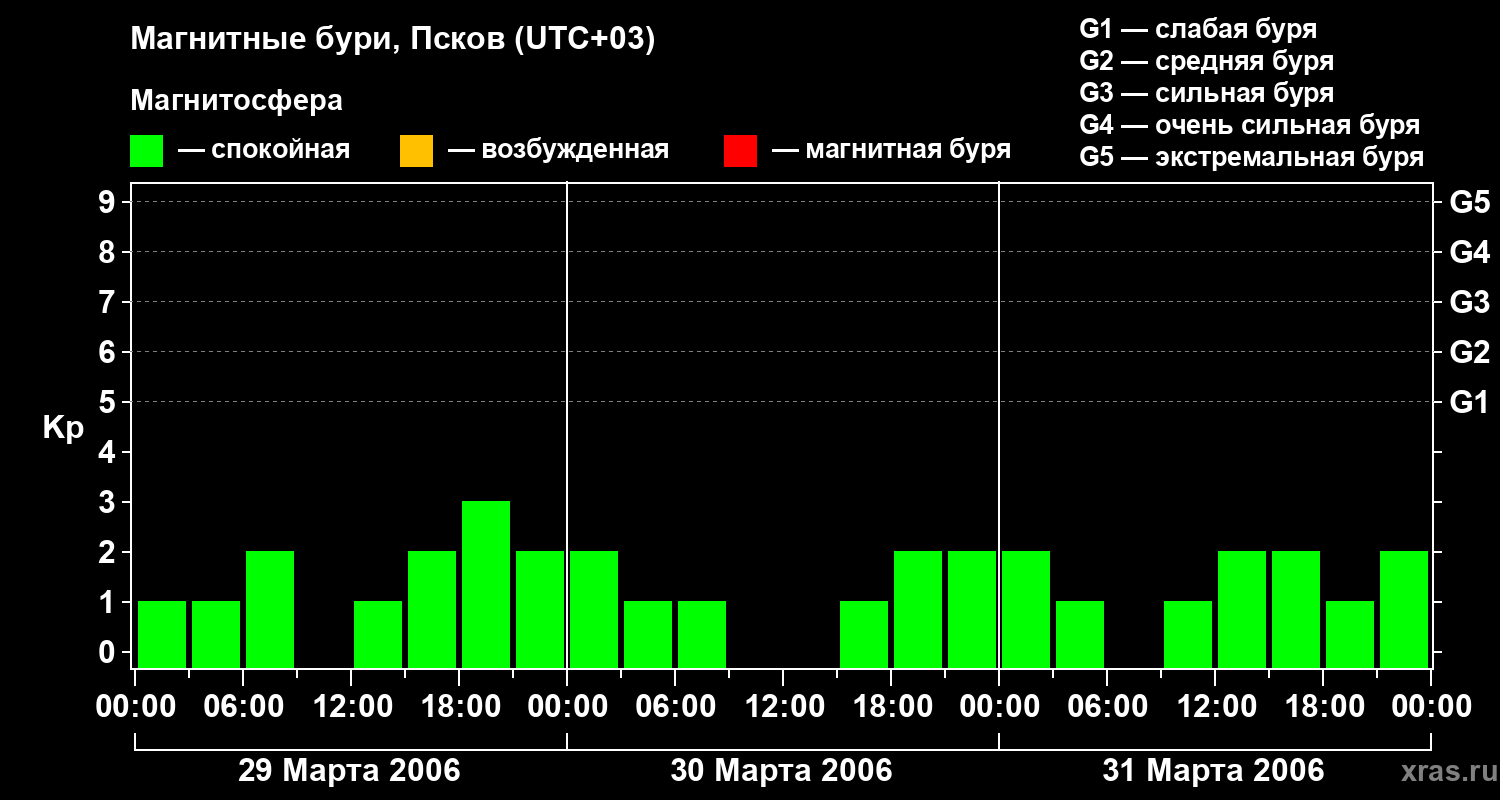Click the green 'спокойная' legend swatch
The width and height of the screenshot is (1500, 800).
(146, 151)
